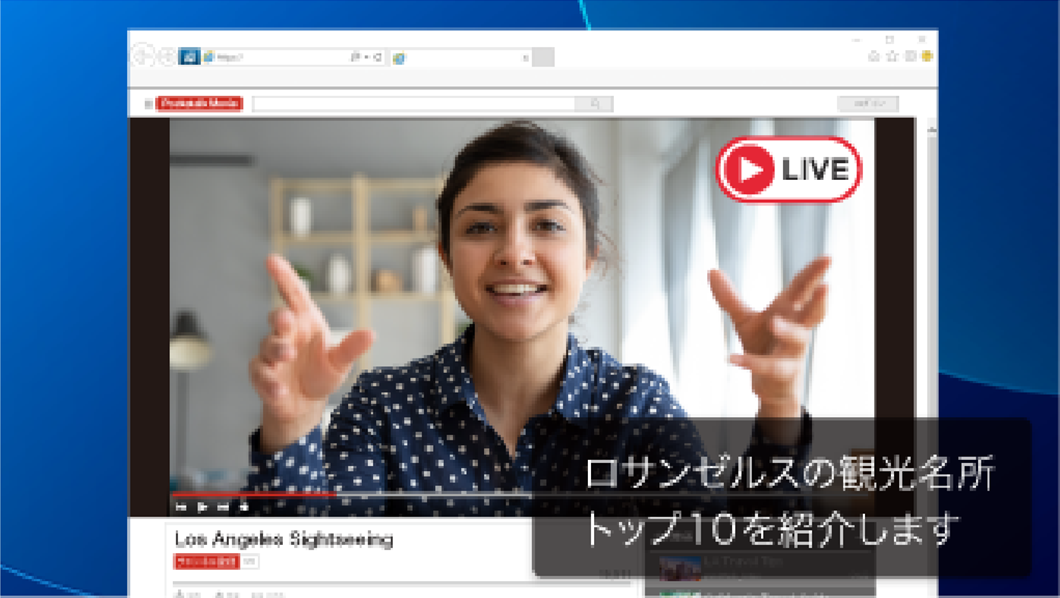Go back with the browser Back arrow
The width and height of the screenshot is (1060, 598).
pos(142,56)
